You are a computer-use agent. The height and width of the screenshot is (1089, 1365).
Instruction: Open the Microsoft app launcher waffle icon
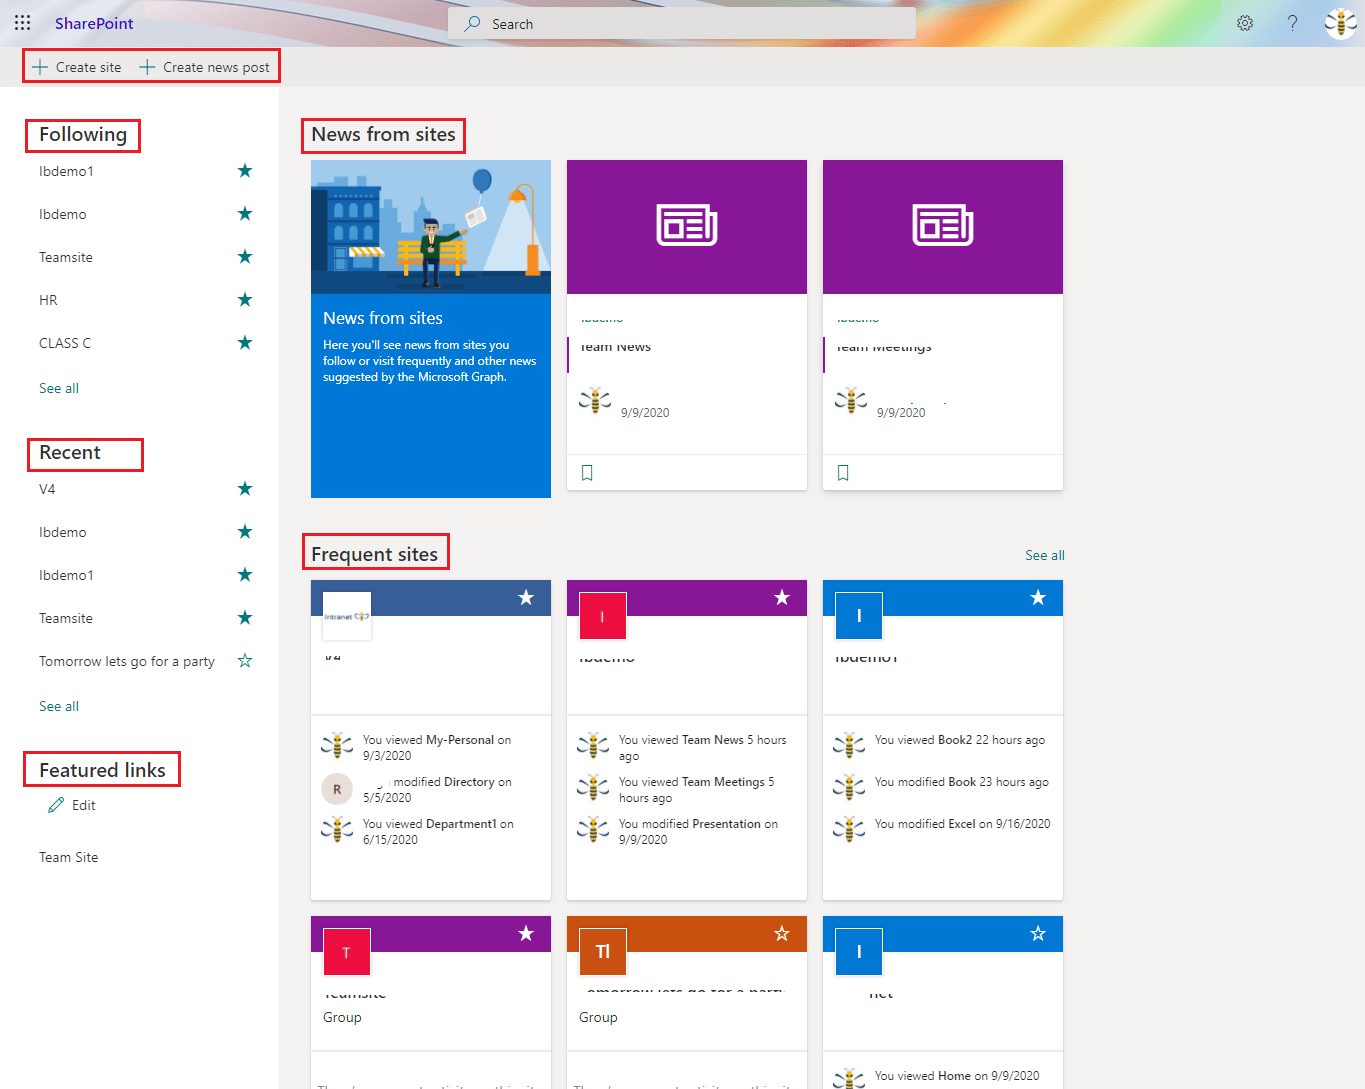(x=22, y=22)
